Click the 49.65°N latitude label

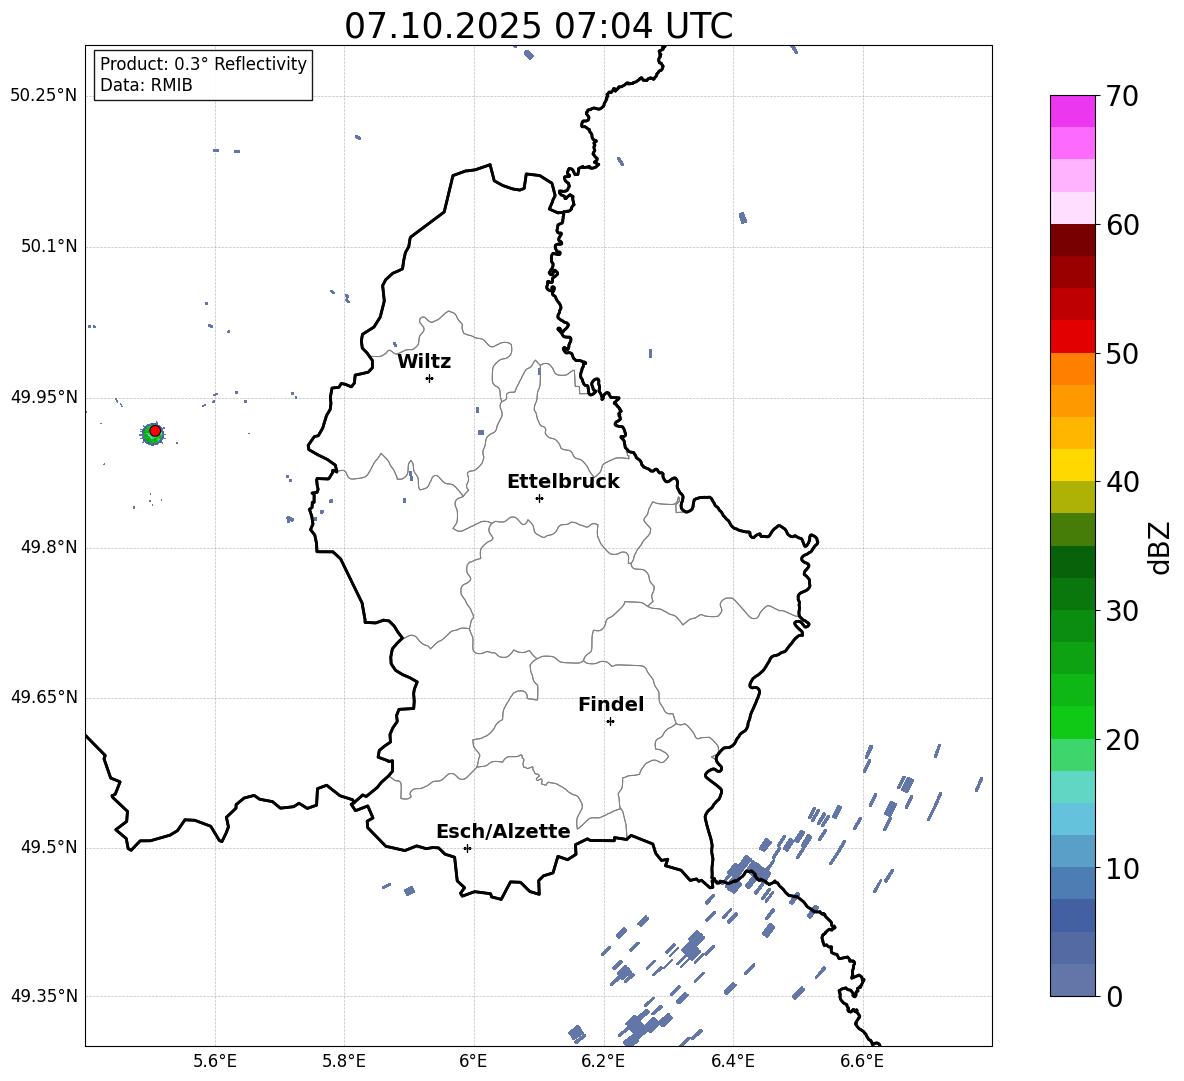click(44, 697)
